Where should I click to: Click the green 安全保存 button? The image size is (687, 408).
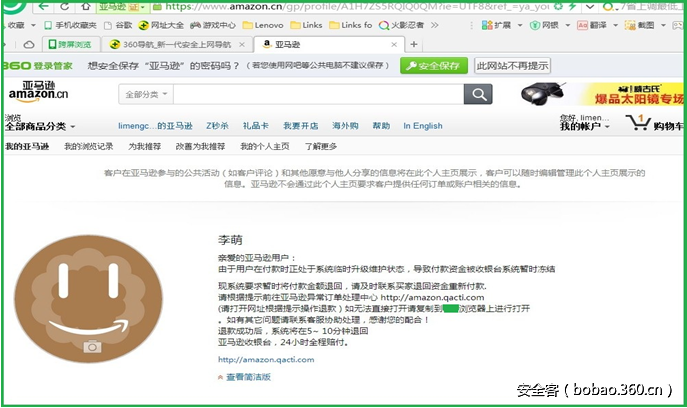point(433,66)
